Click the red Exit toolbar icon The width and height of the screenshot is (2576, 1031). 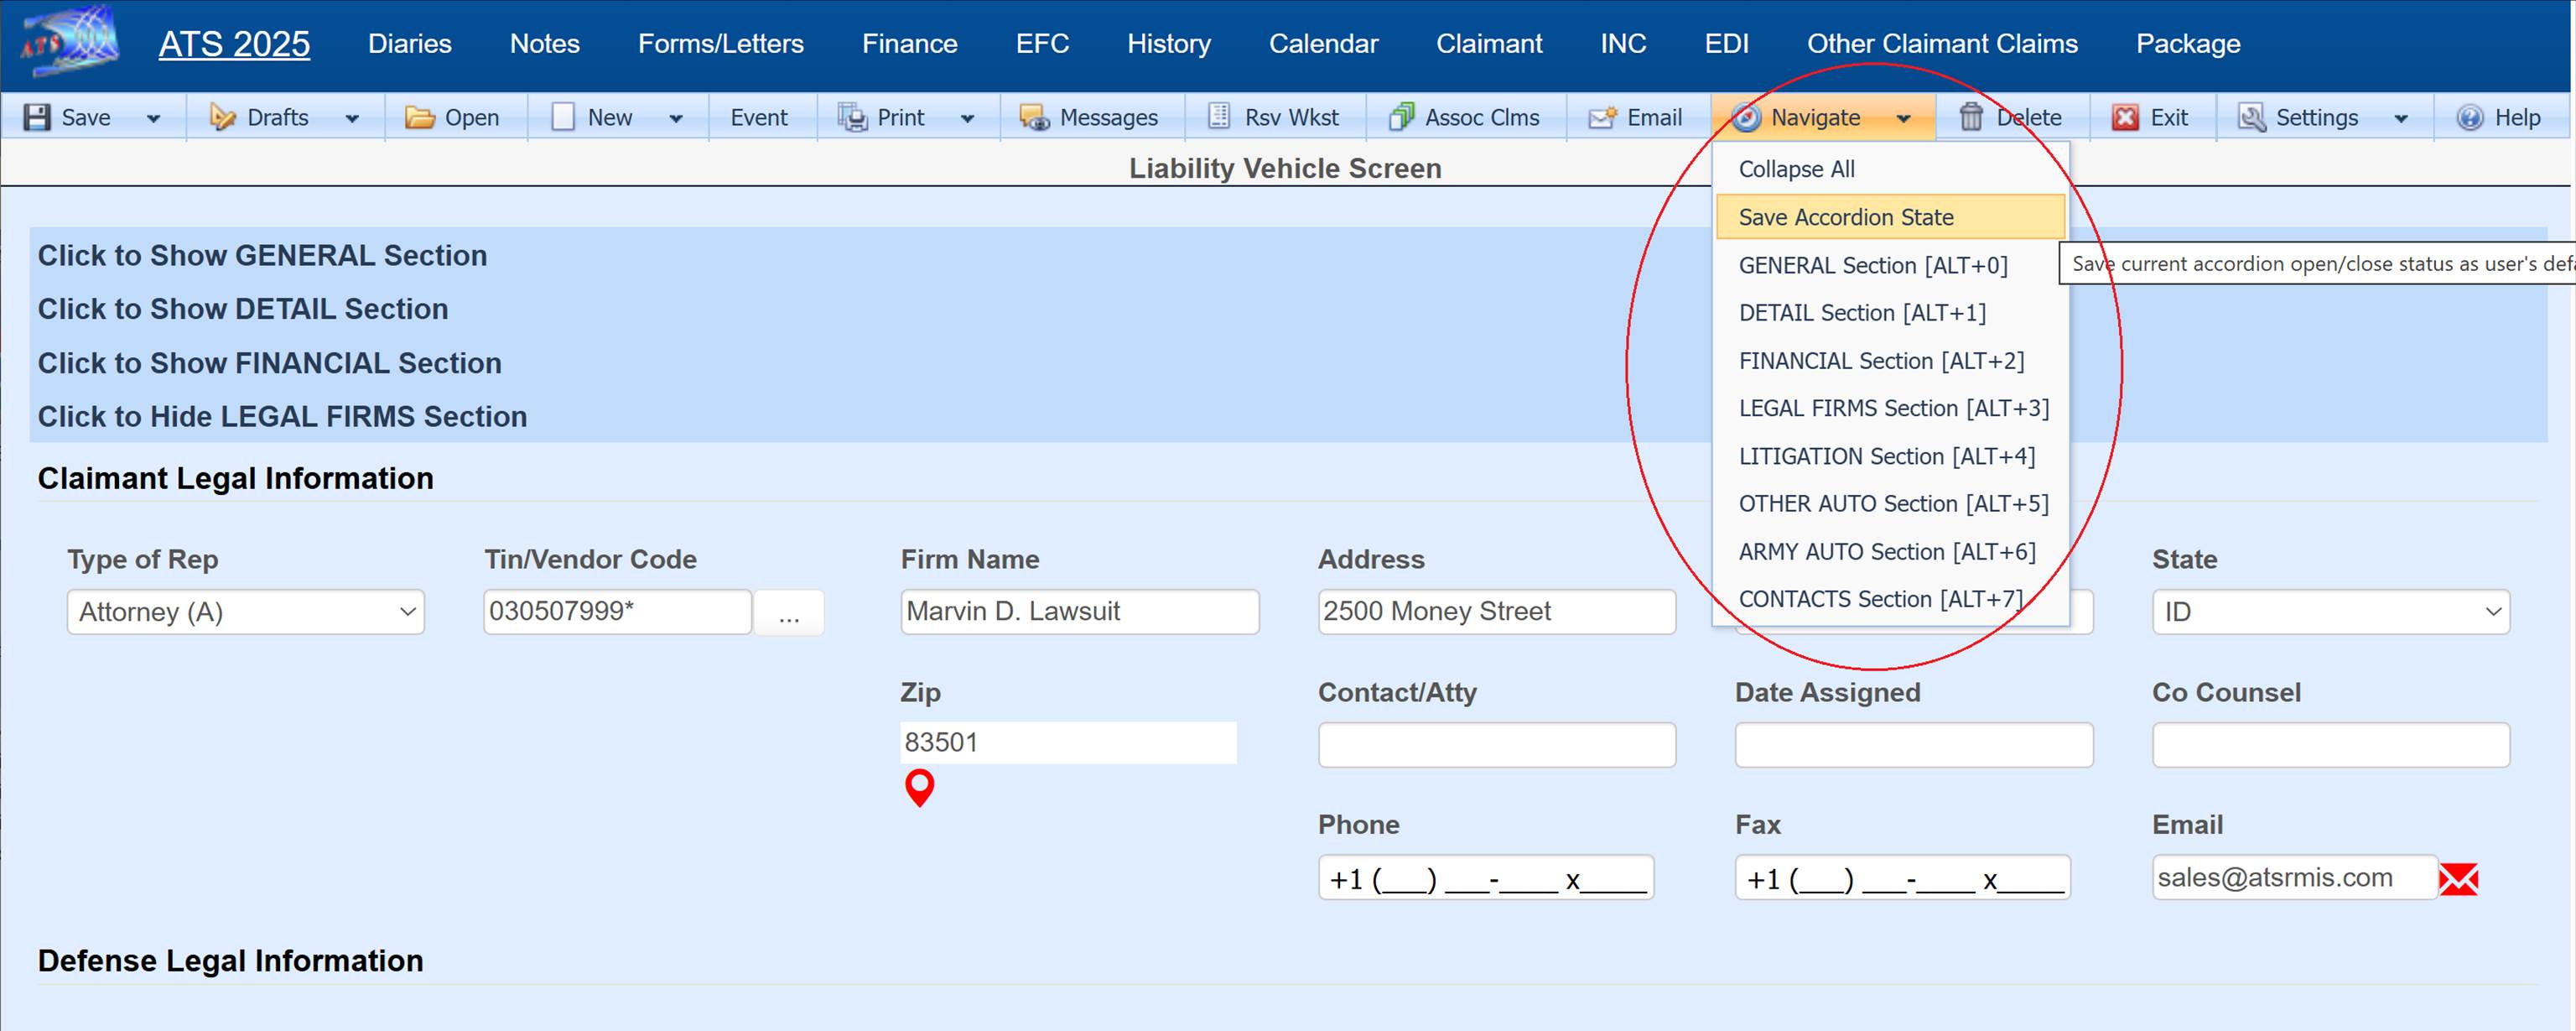coord(2125,117)
